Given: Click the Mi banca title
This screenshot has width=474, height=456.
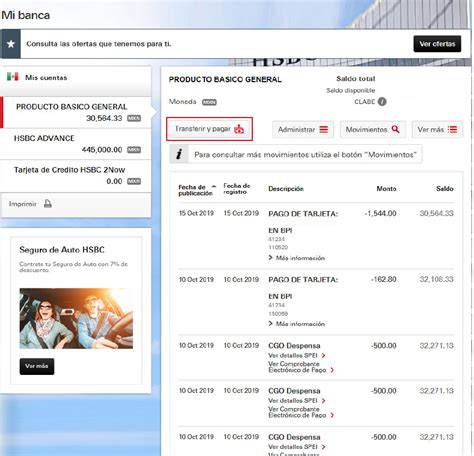Looking at the screenshot, I should 26,15.
